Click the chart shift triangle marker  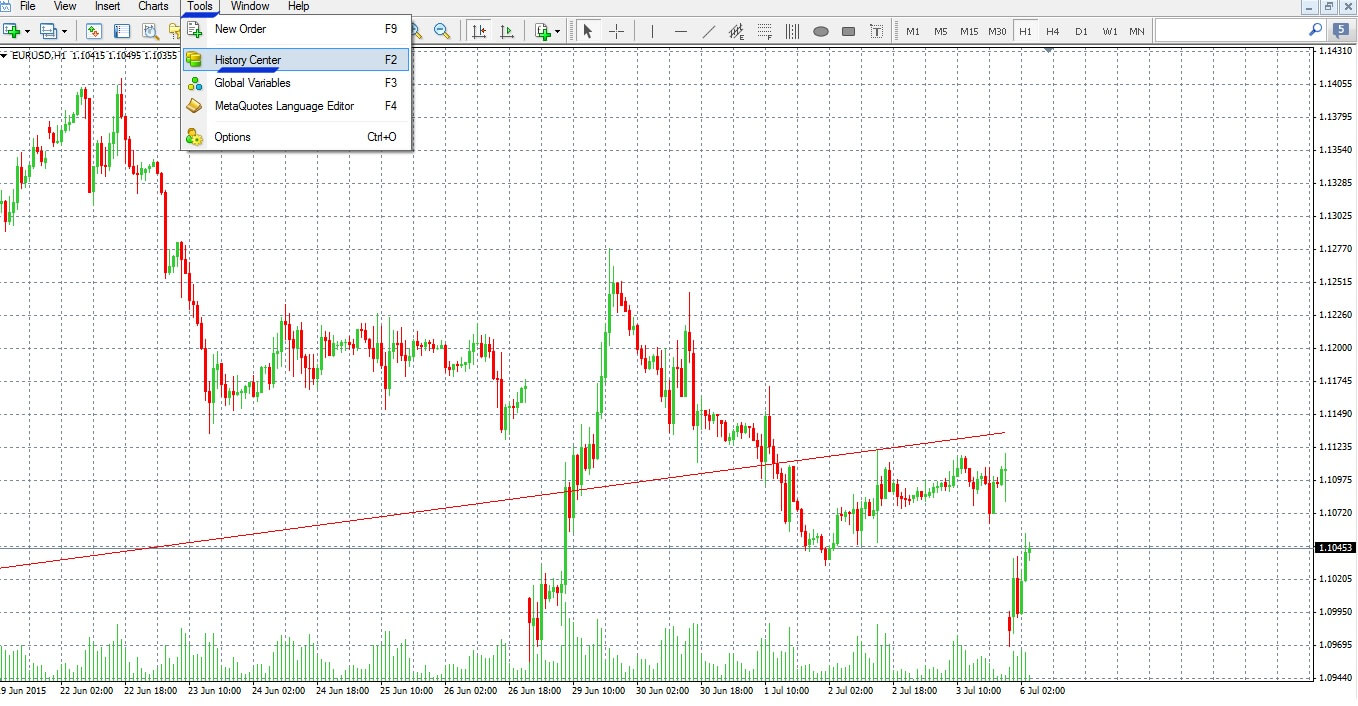pos(1048,50)
